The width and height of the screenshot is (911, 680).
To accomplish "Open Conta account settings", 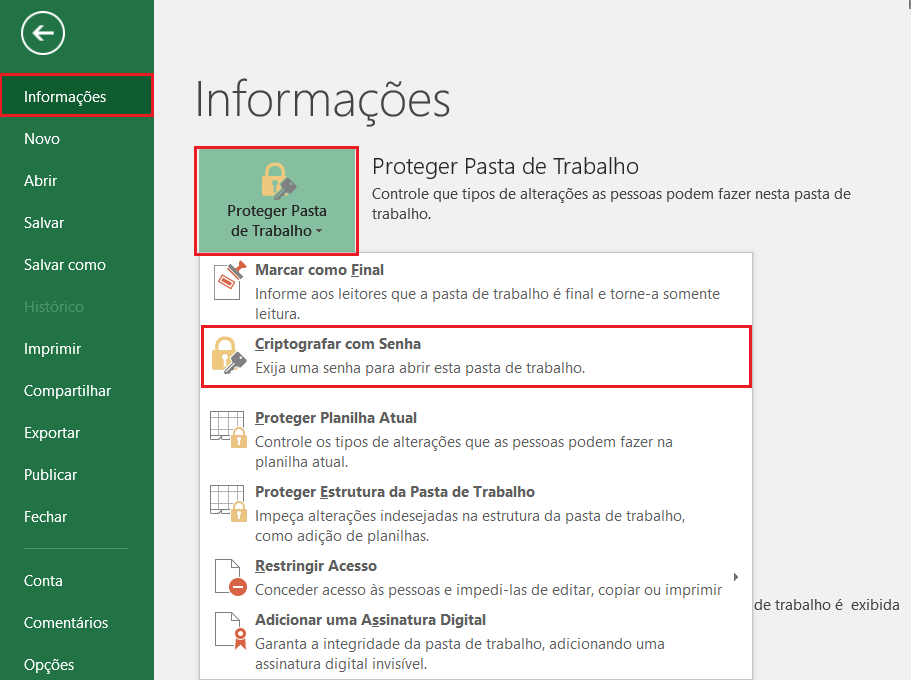I will [x=43, y=581].
